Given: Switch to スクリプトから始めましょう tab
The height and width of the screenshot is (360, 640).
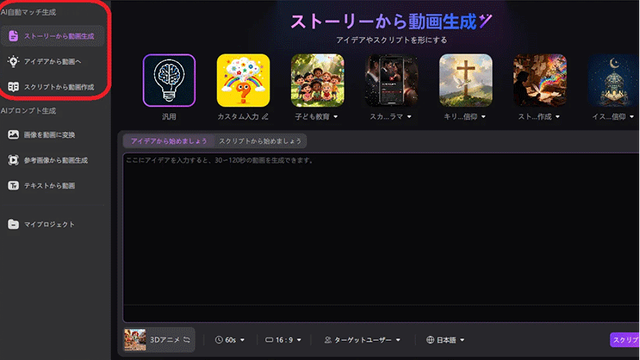Looking at the screenshot, I should (x=260, y=141).
